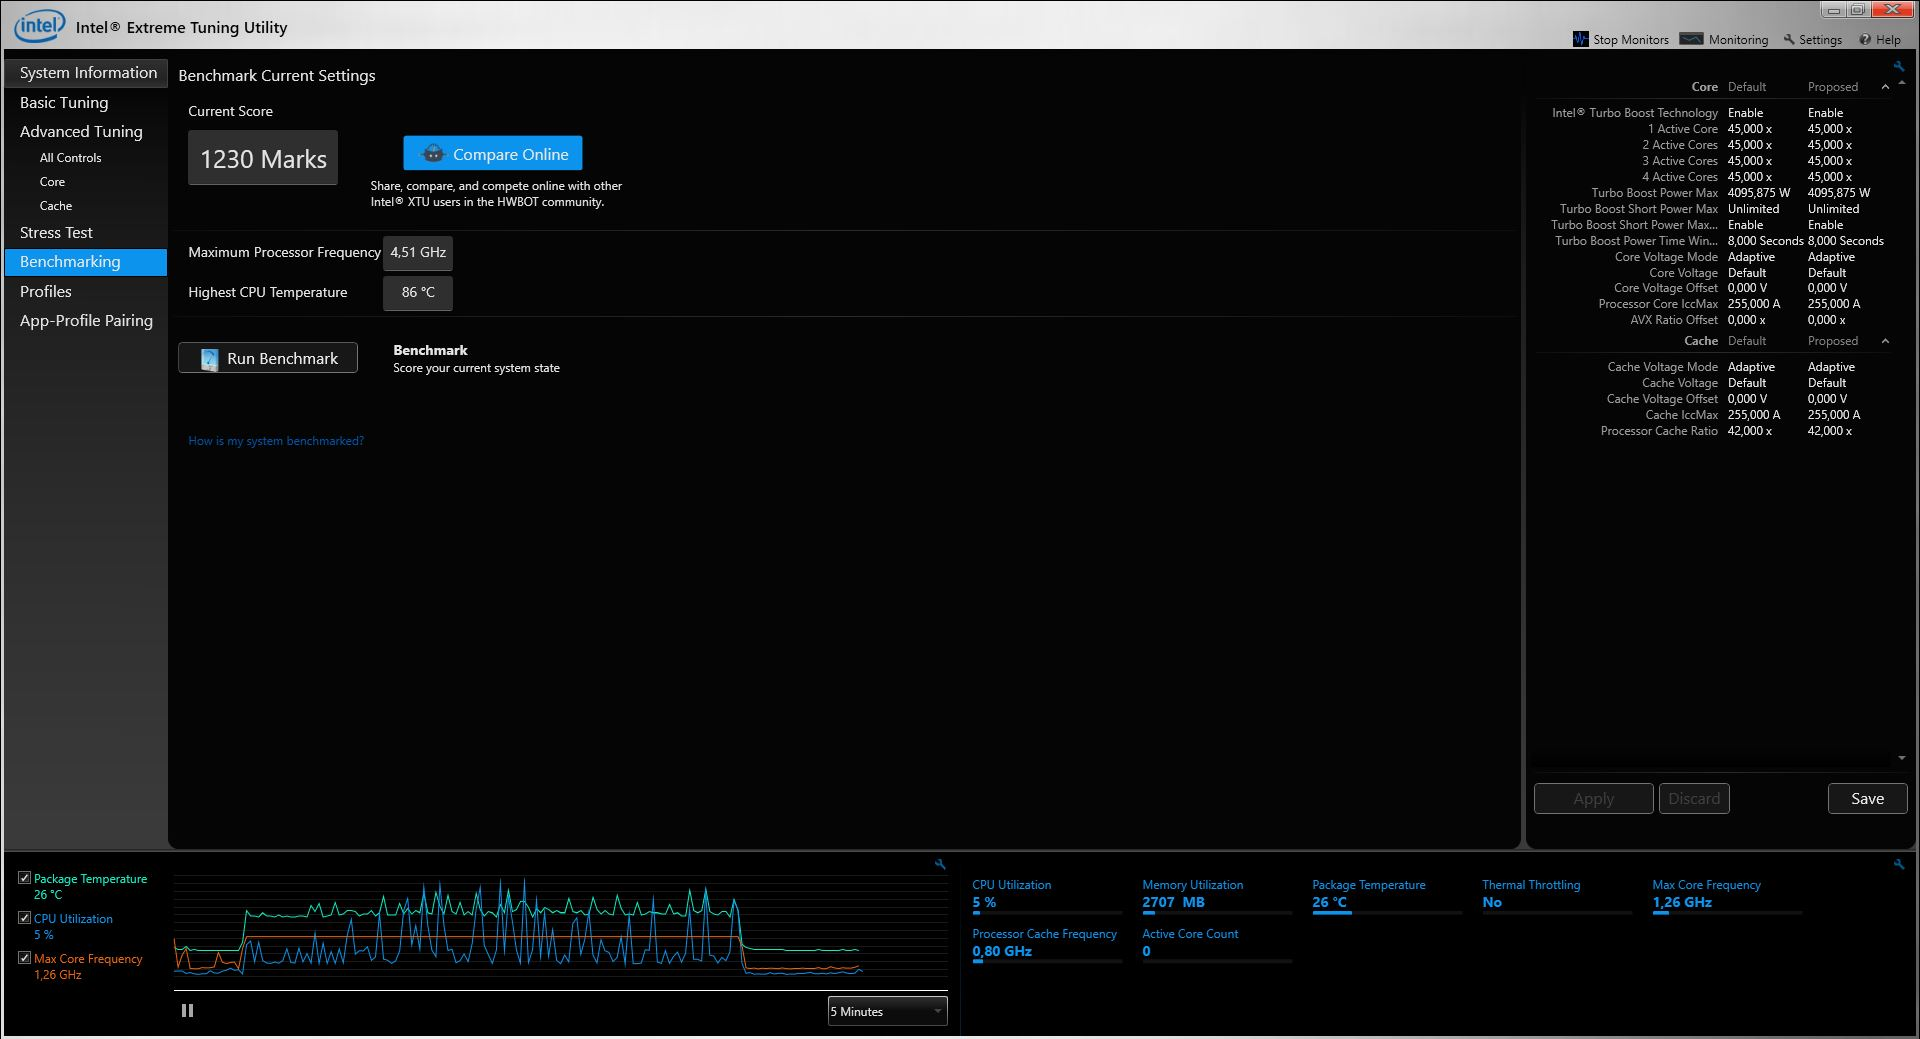Click Processor Cache Frequency 0,80 GHz readout
The height and width of the screenshot is (1039, 1920).
click(x=1047, y=944)
